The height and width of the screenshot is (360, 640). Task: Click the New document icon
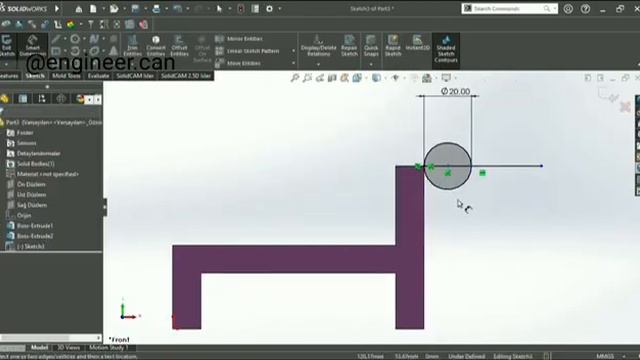[x=93, y=9]
